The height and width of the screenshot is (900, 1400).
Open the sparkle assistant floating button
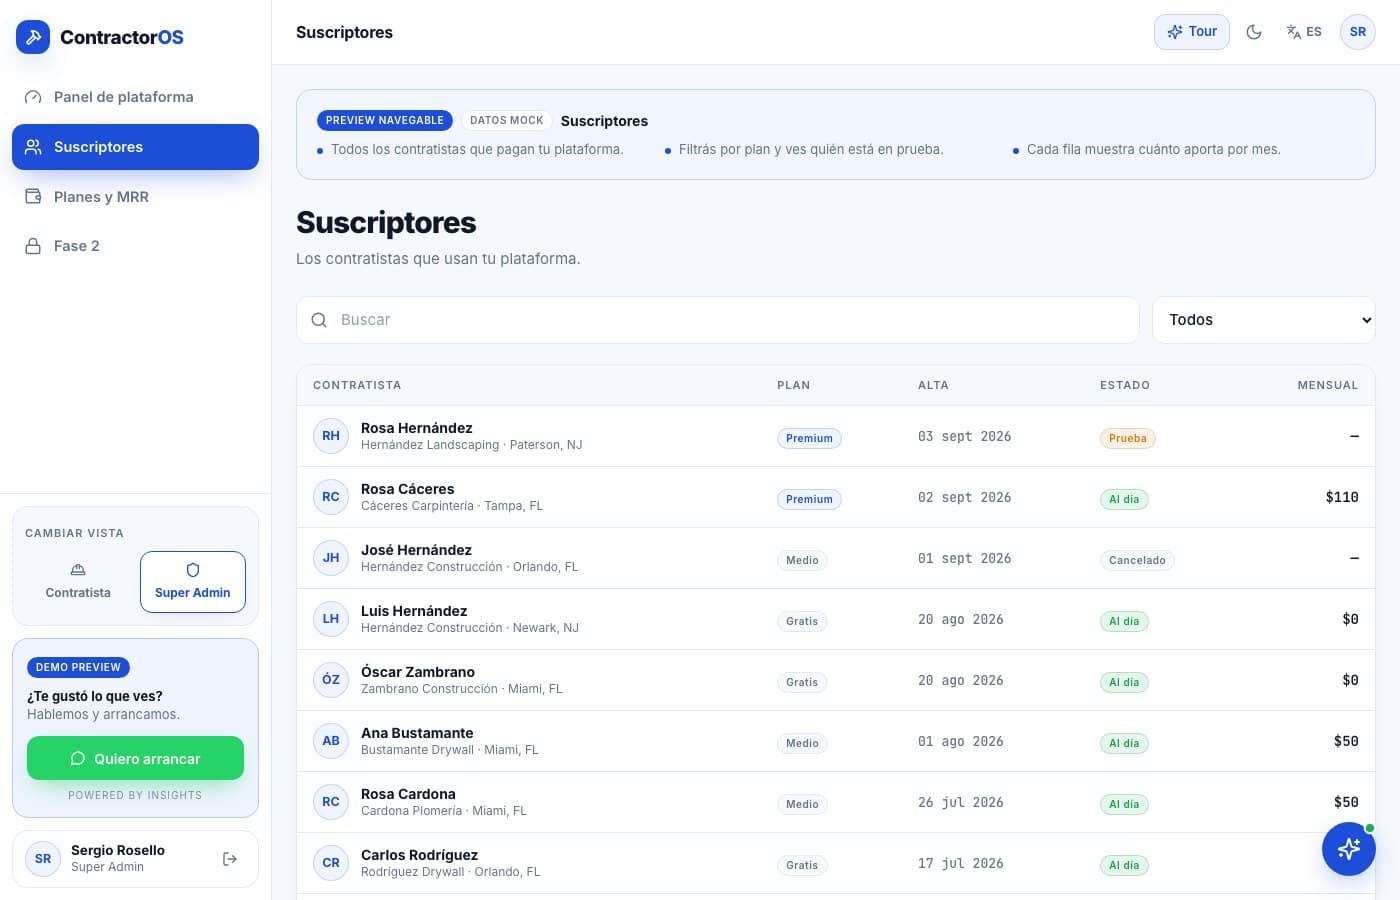[x=1349, y=849]
